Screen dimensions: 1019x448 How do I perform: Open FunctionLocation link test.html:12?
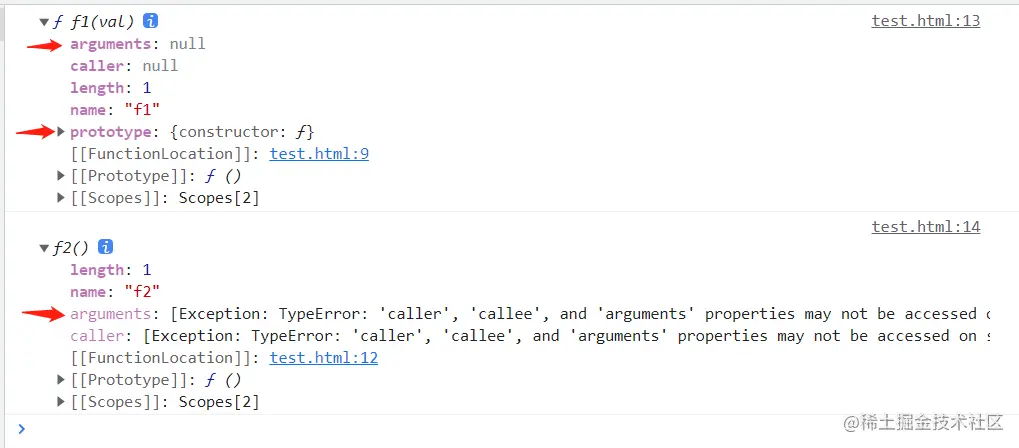pyautogui.click(x=323, y=358)
